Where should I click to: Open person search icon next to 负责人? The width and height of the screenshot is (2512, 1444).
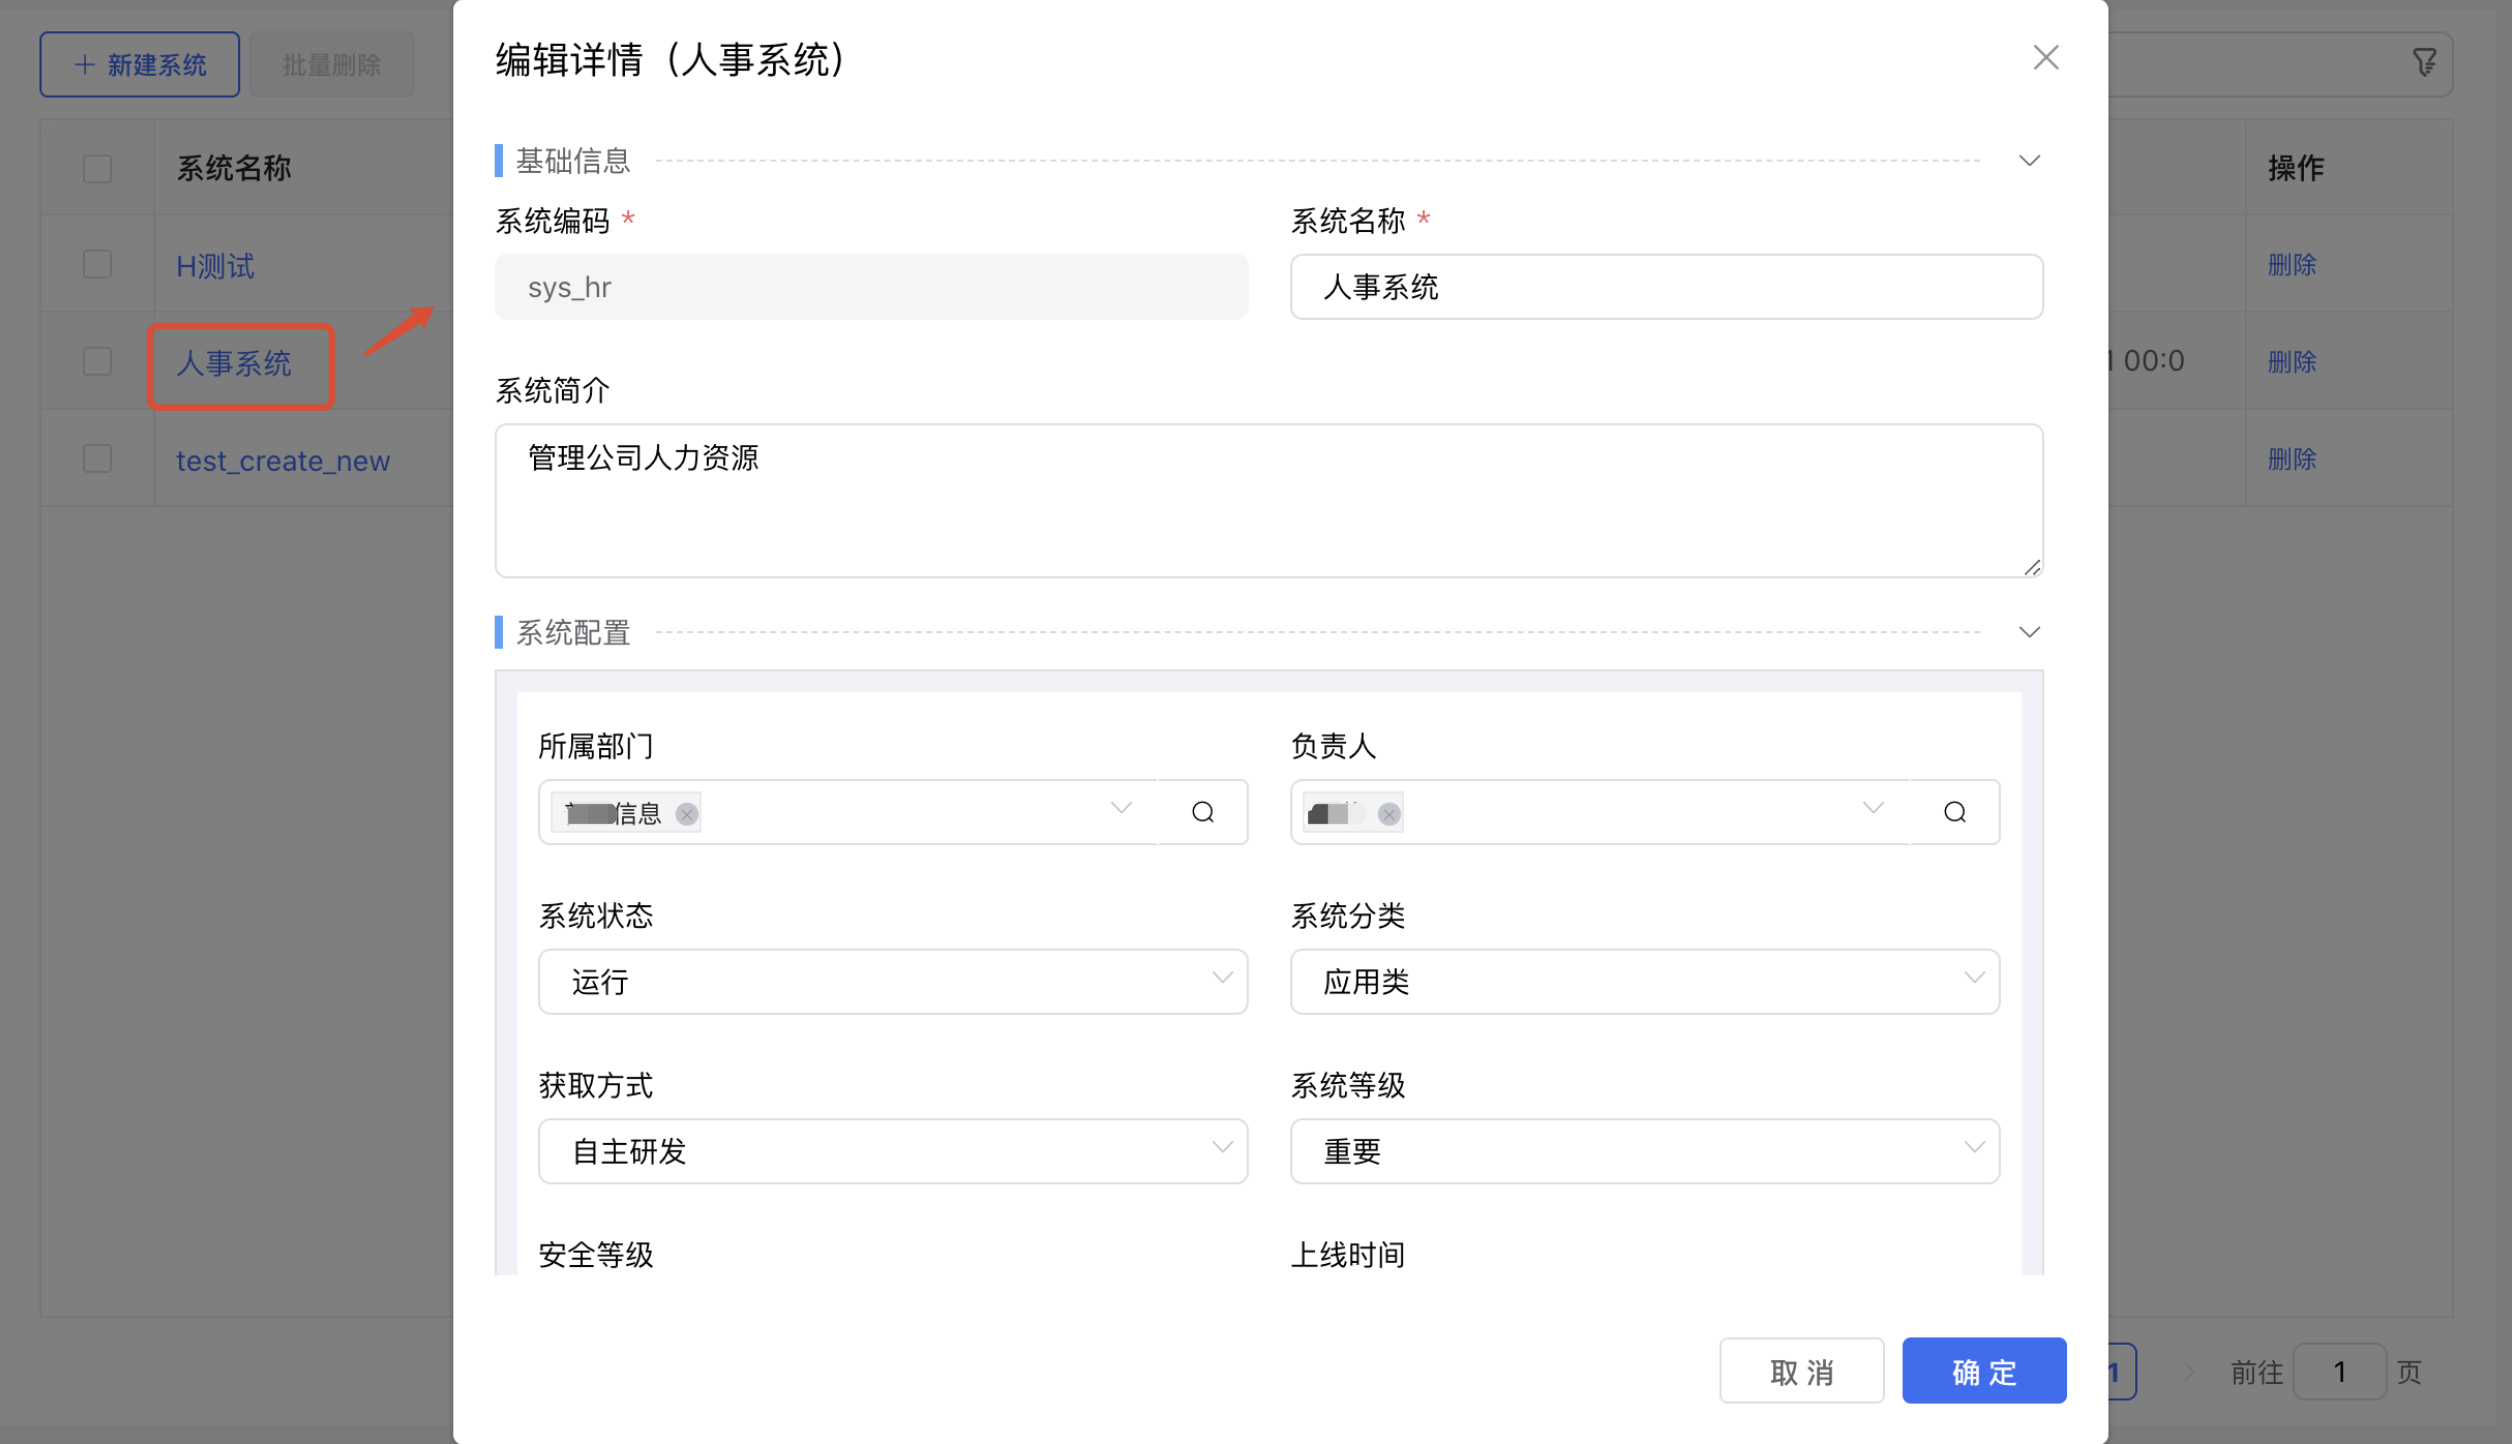click(1954, 811)
